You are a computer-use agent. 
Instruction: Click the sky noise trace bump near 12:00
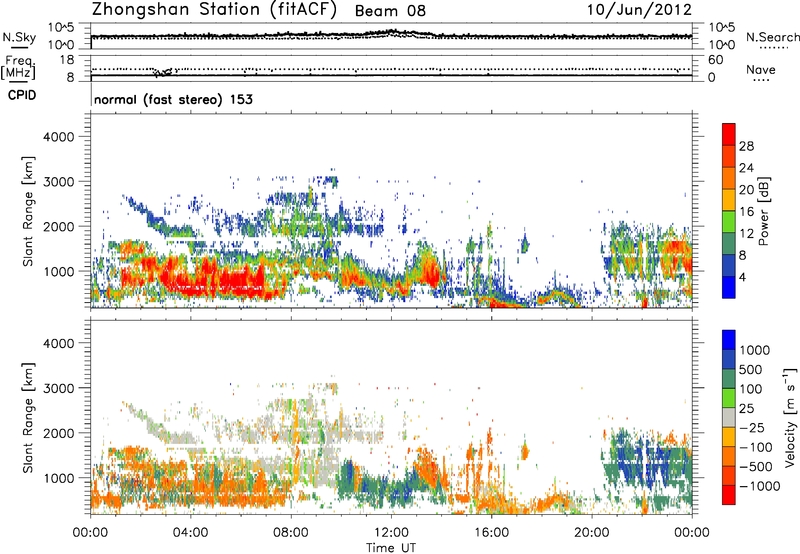[x=393, y=33]
